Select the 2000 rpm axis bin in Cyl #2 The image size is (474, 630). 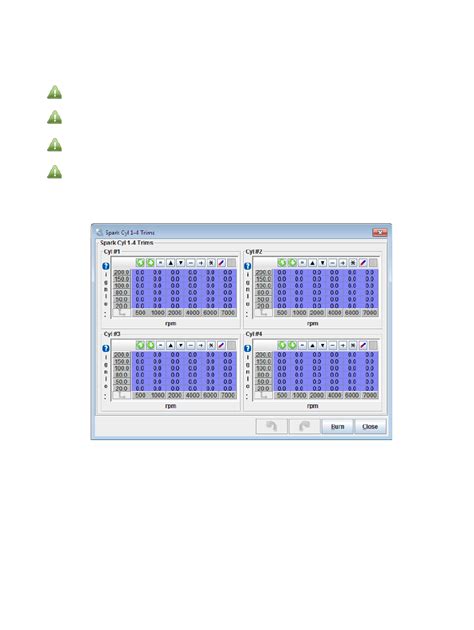point(317,313)
